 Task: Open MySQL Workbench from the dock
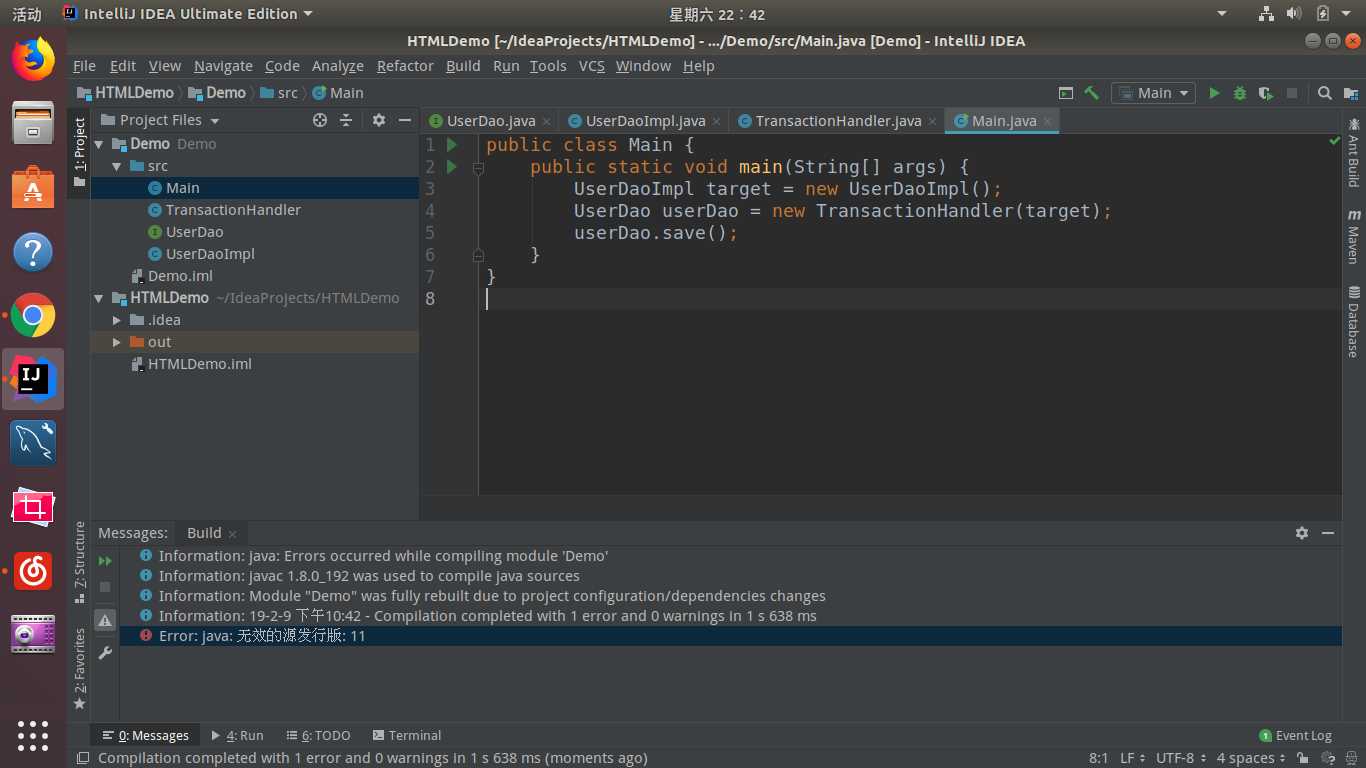[33, 443]
